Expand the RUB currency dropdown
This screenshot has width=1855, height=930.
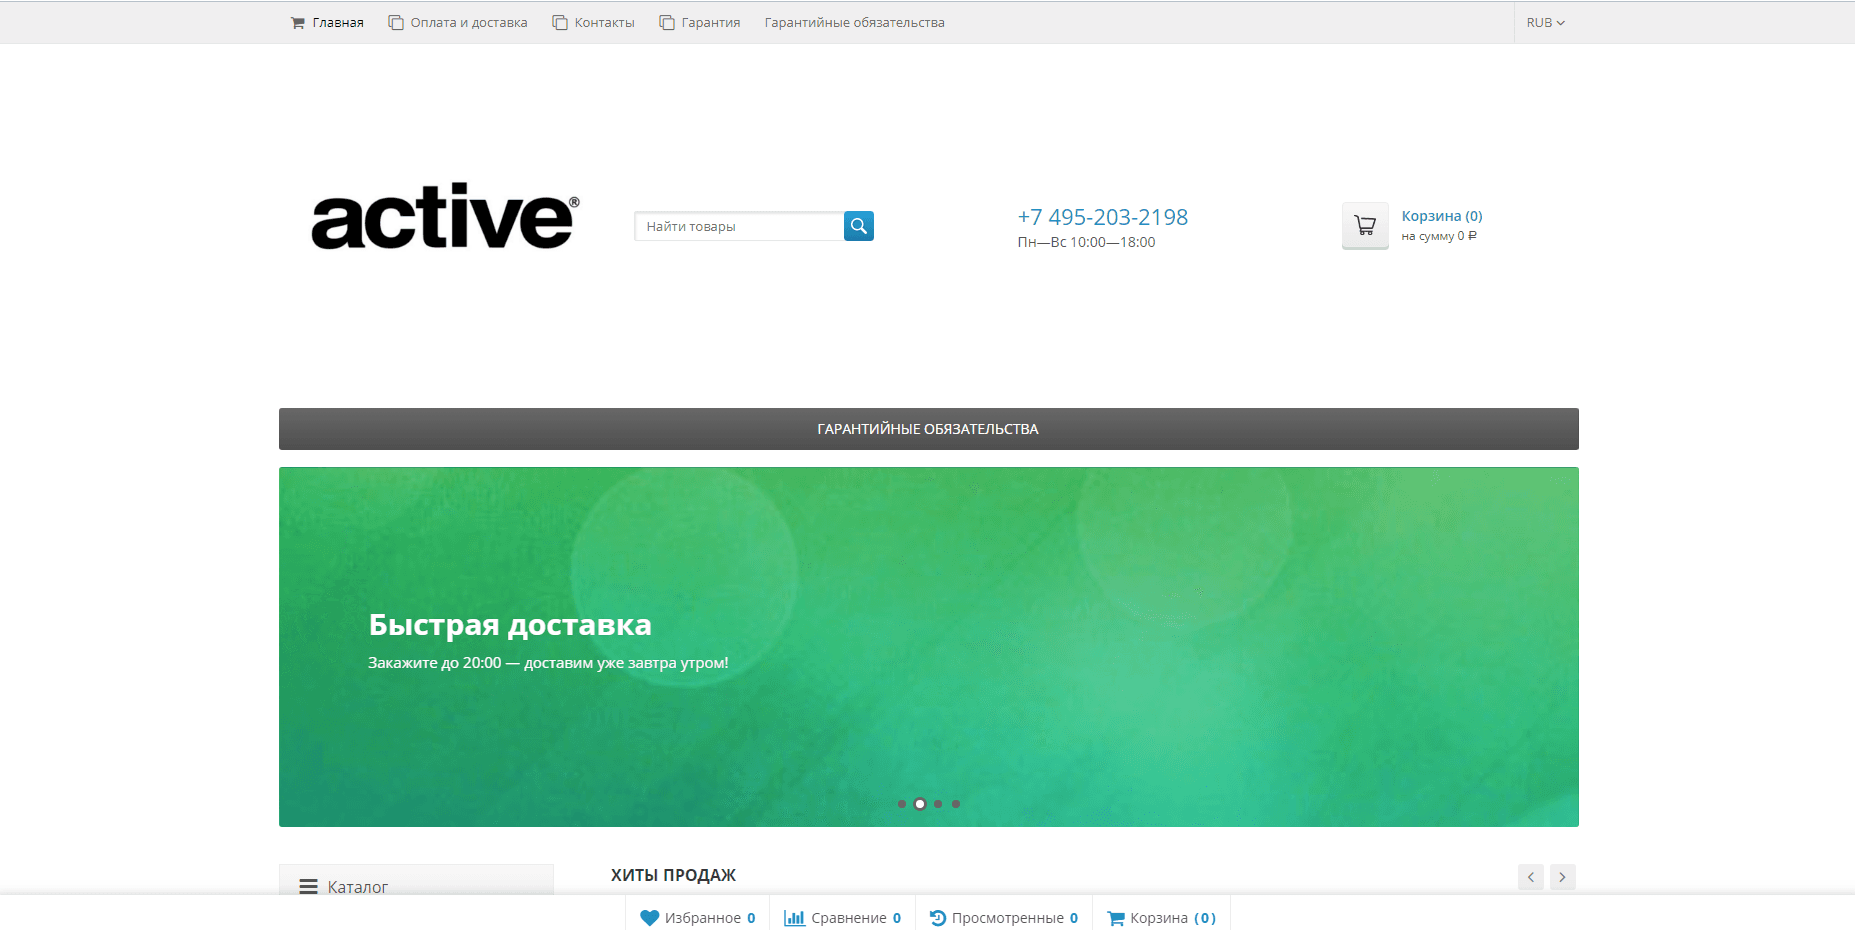point(1545,23)
